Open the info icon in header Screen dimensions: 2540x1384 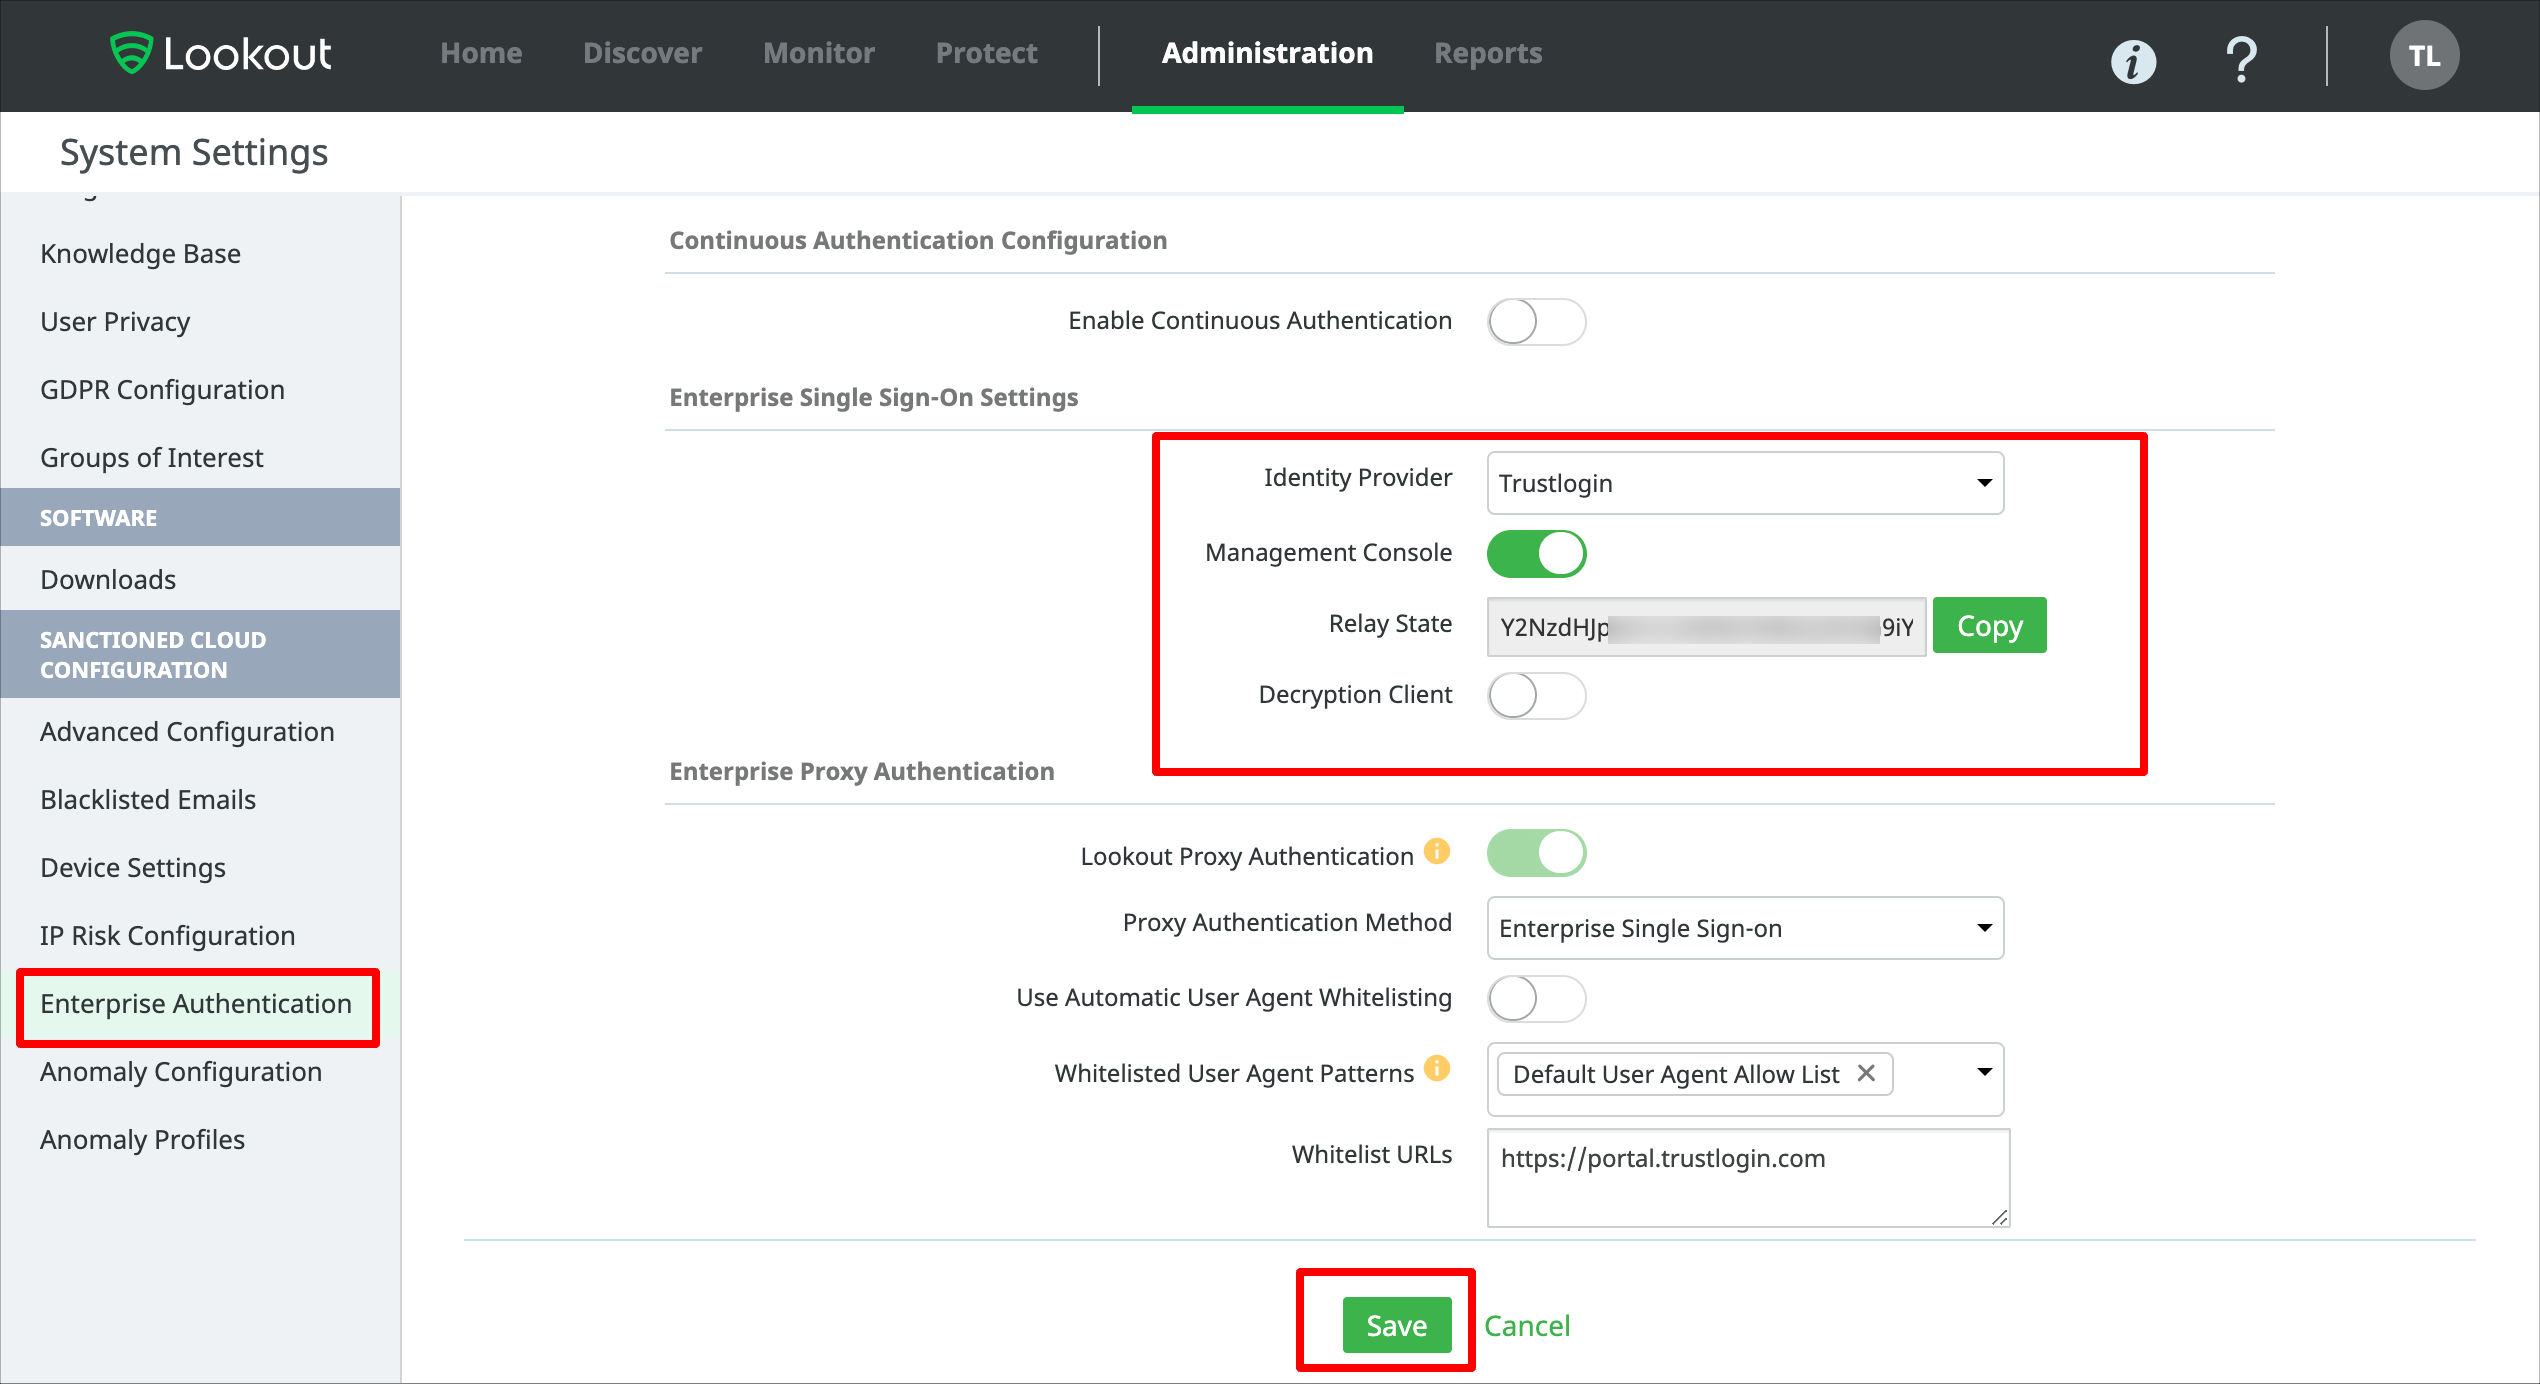click(x=2133, y=61)
